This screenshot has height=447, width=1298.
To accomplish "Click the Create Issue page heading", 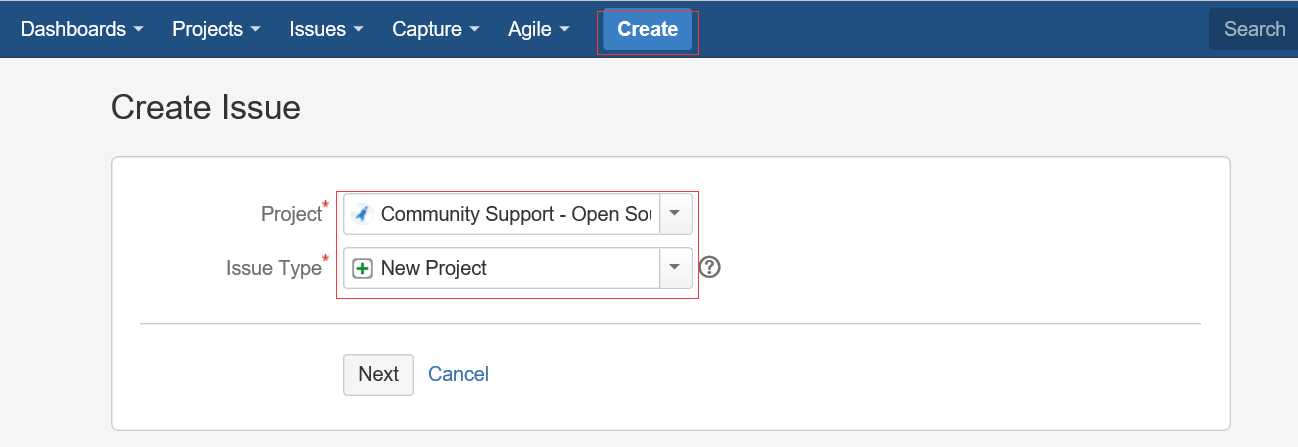I will (206, 107).
